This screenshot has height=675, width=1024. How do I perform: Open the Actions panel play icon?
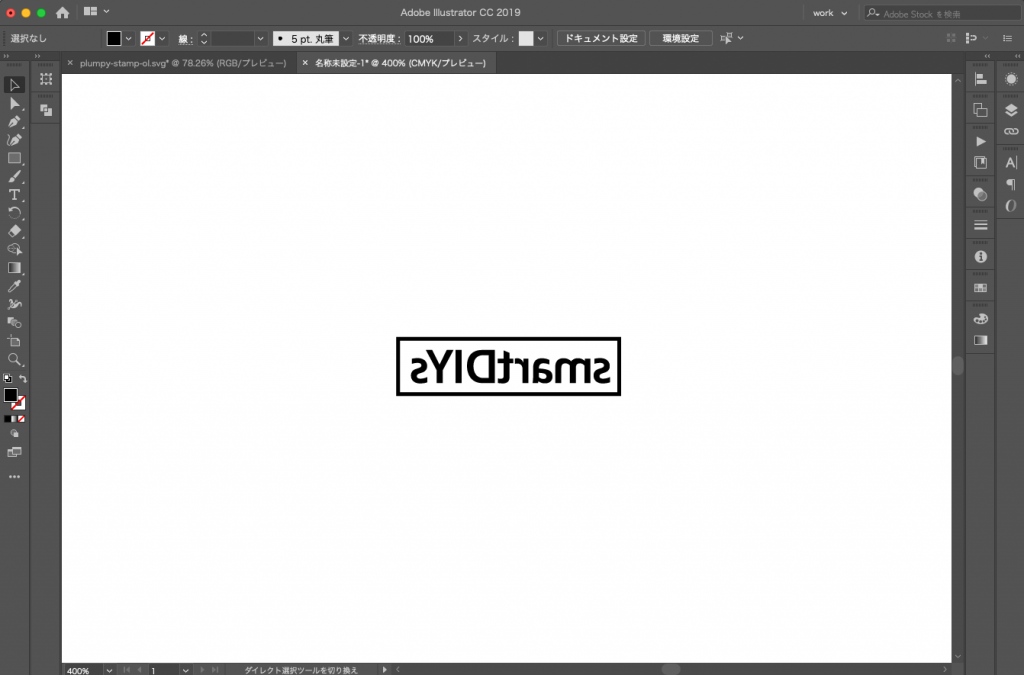pos(980,142)
